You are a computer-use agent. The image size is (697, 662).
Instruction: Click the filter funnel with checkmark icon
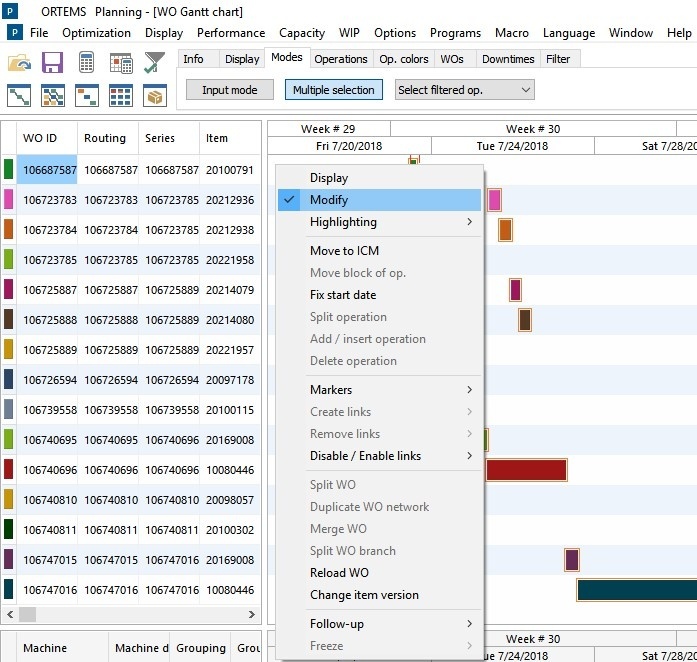(x=154, y=62)
